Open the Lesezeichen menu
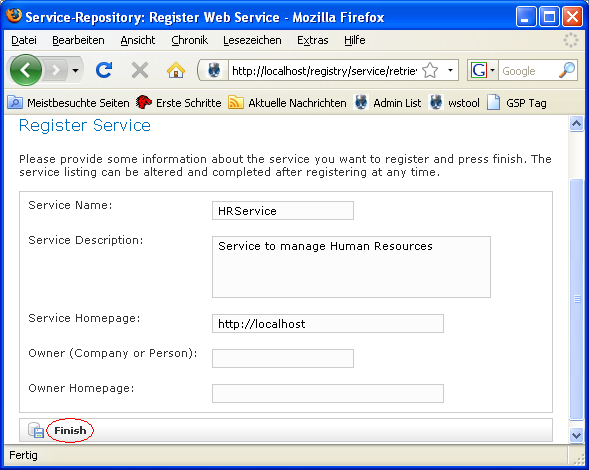The width and height of the screenshot is (589, 470). pos(252,40)
